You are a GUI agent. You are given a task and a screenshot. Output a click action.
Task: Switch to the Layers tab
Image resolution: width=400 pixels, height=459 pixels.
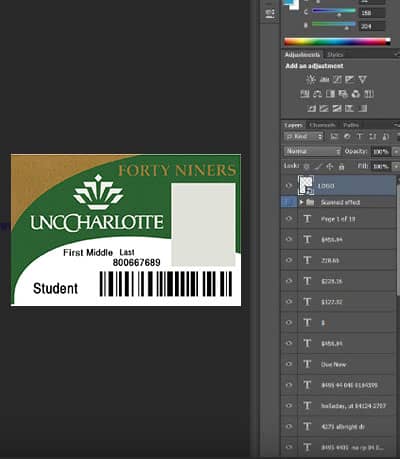293,125
